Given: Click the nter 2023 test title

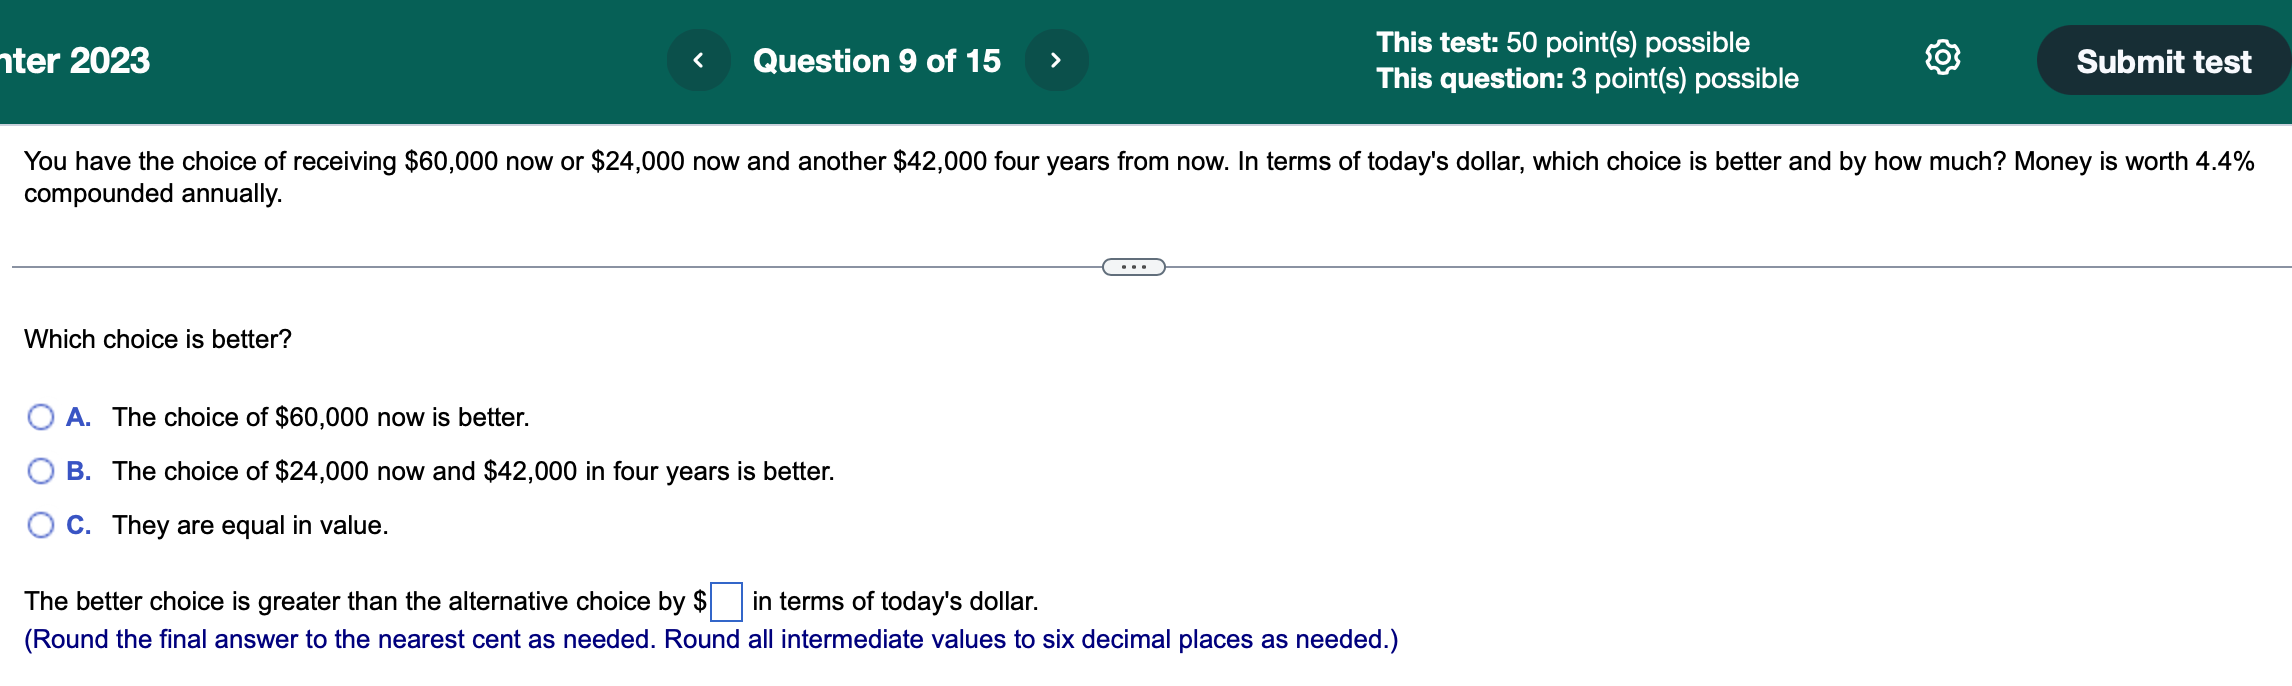Looking at the screenshot, I should 74,60.
